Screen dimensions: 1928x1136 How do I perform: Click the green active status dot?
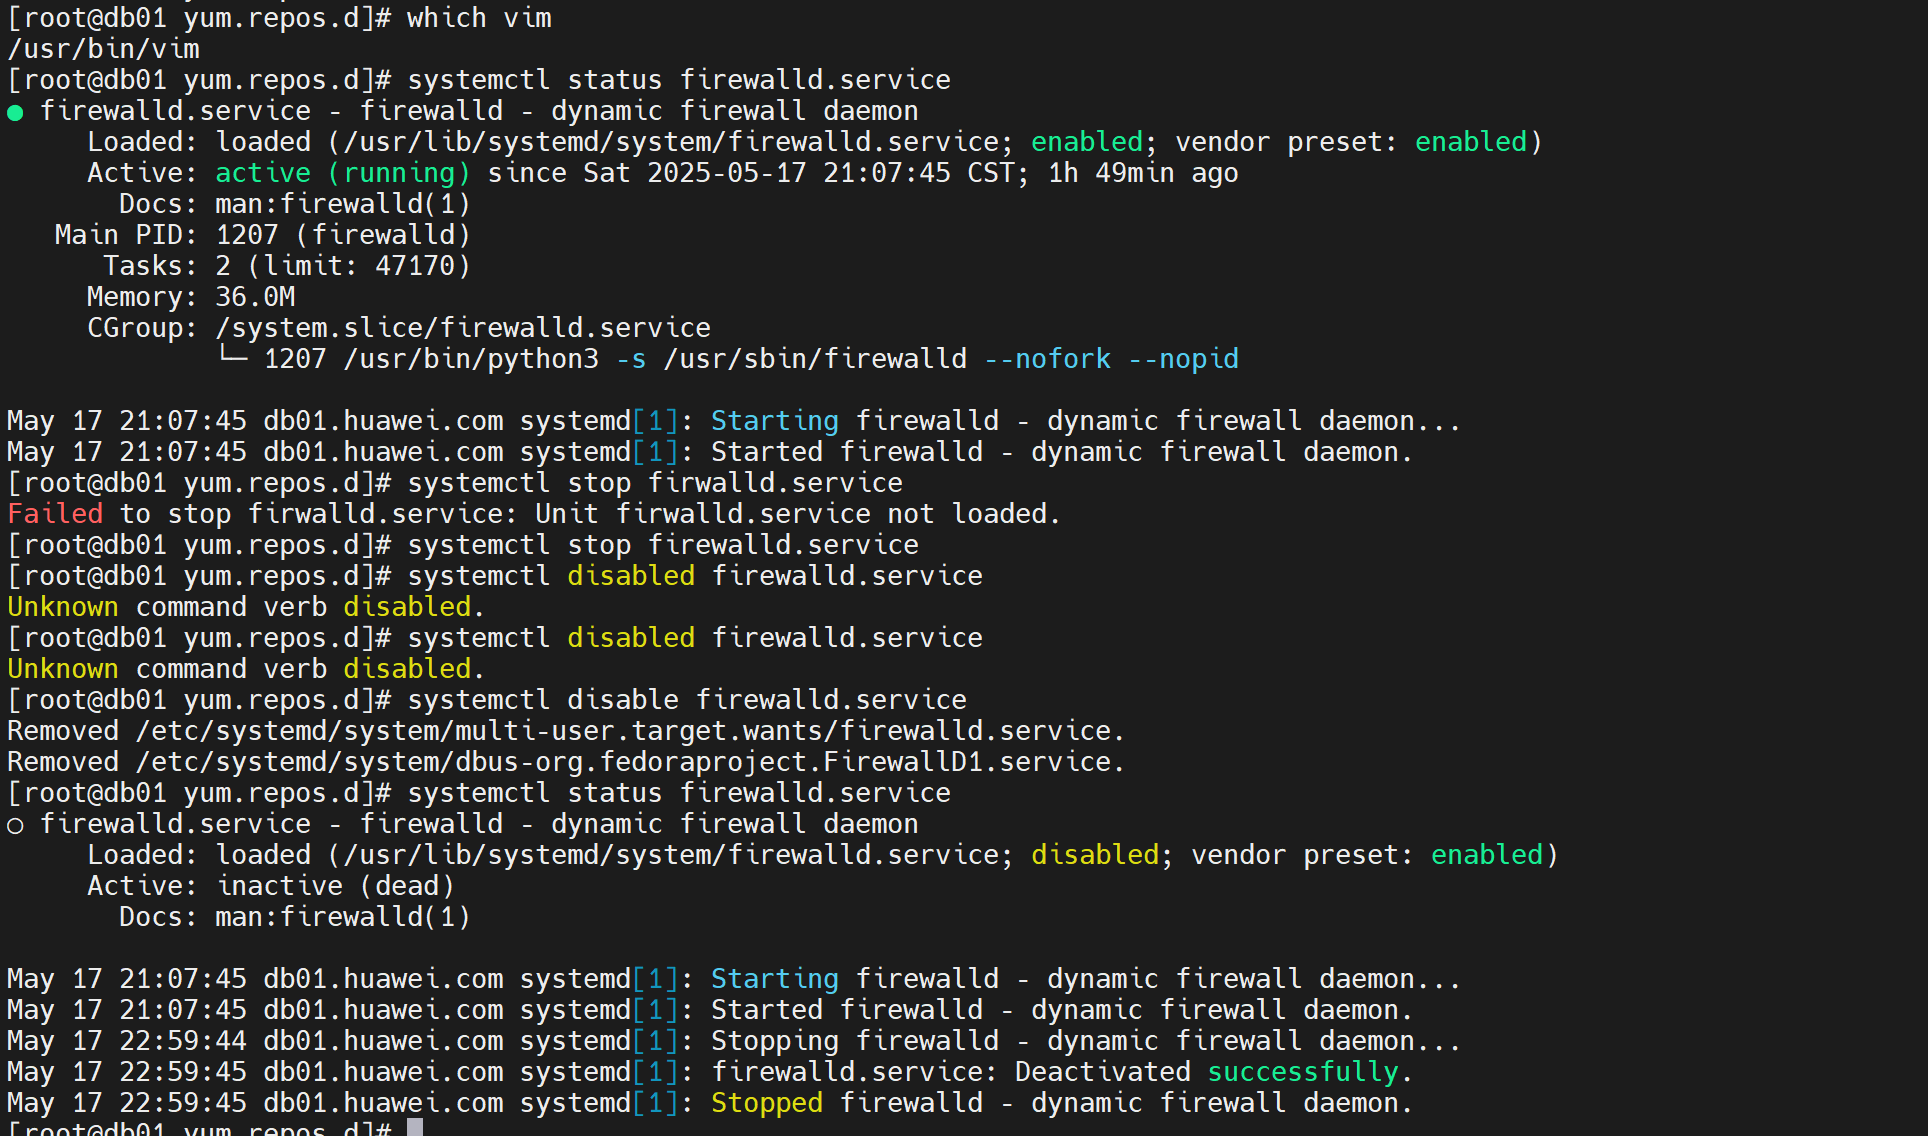(15, 112)
